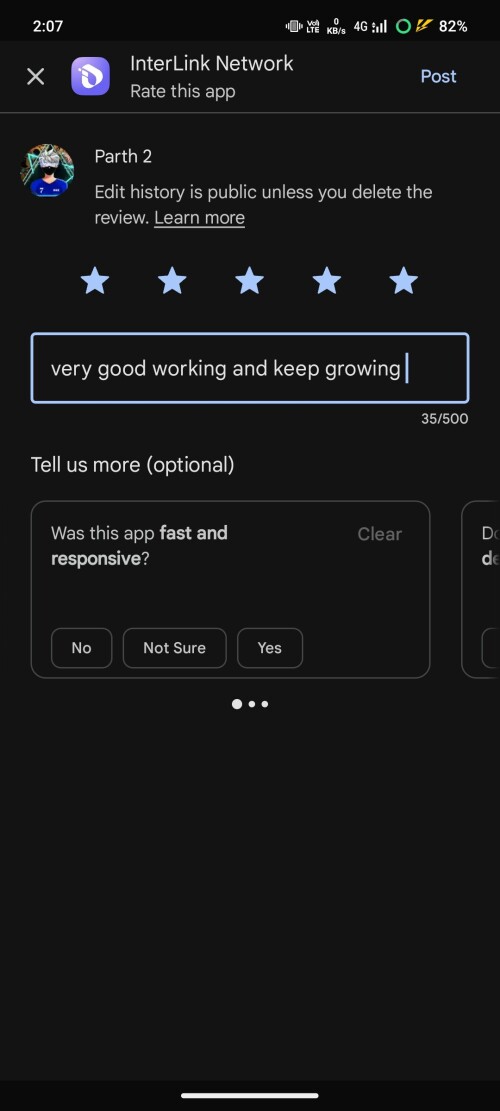Tap the third page indicator dot
The image size is (500, 1111).
tap(265, 704)
